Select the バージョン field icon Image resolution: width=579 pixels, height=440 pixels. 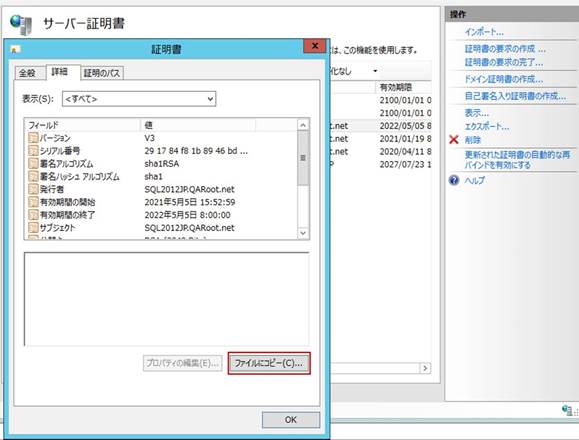33,138
